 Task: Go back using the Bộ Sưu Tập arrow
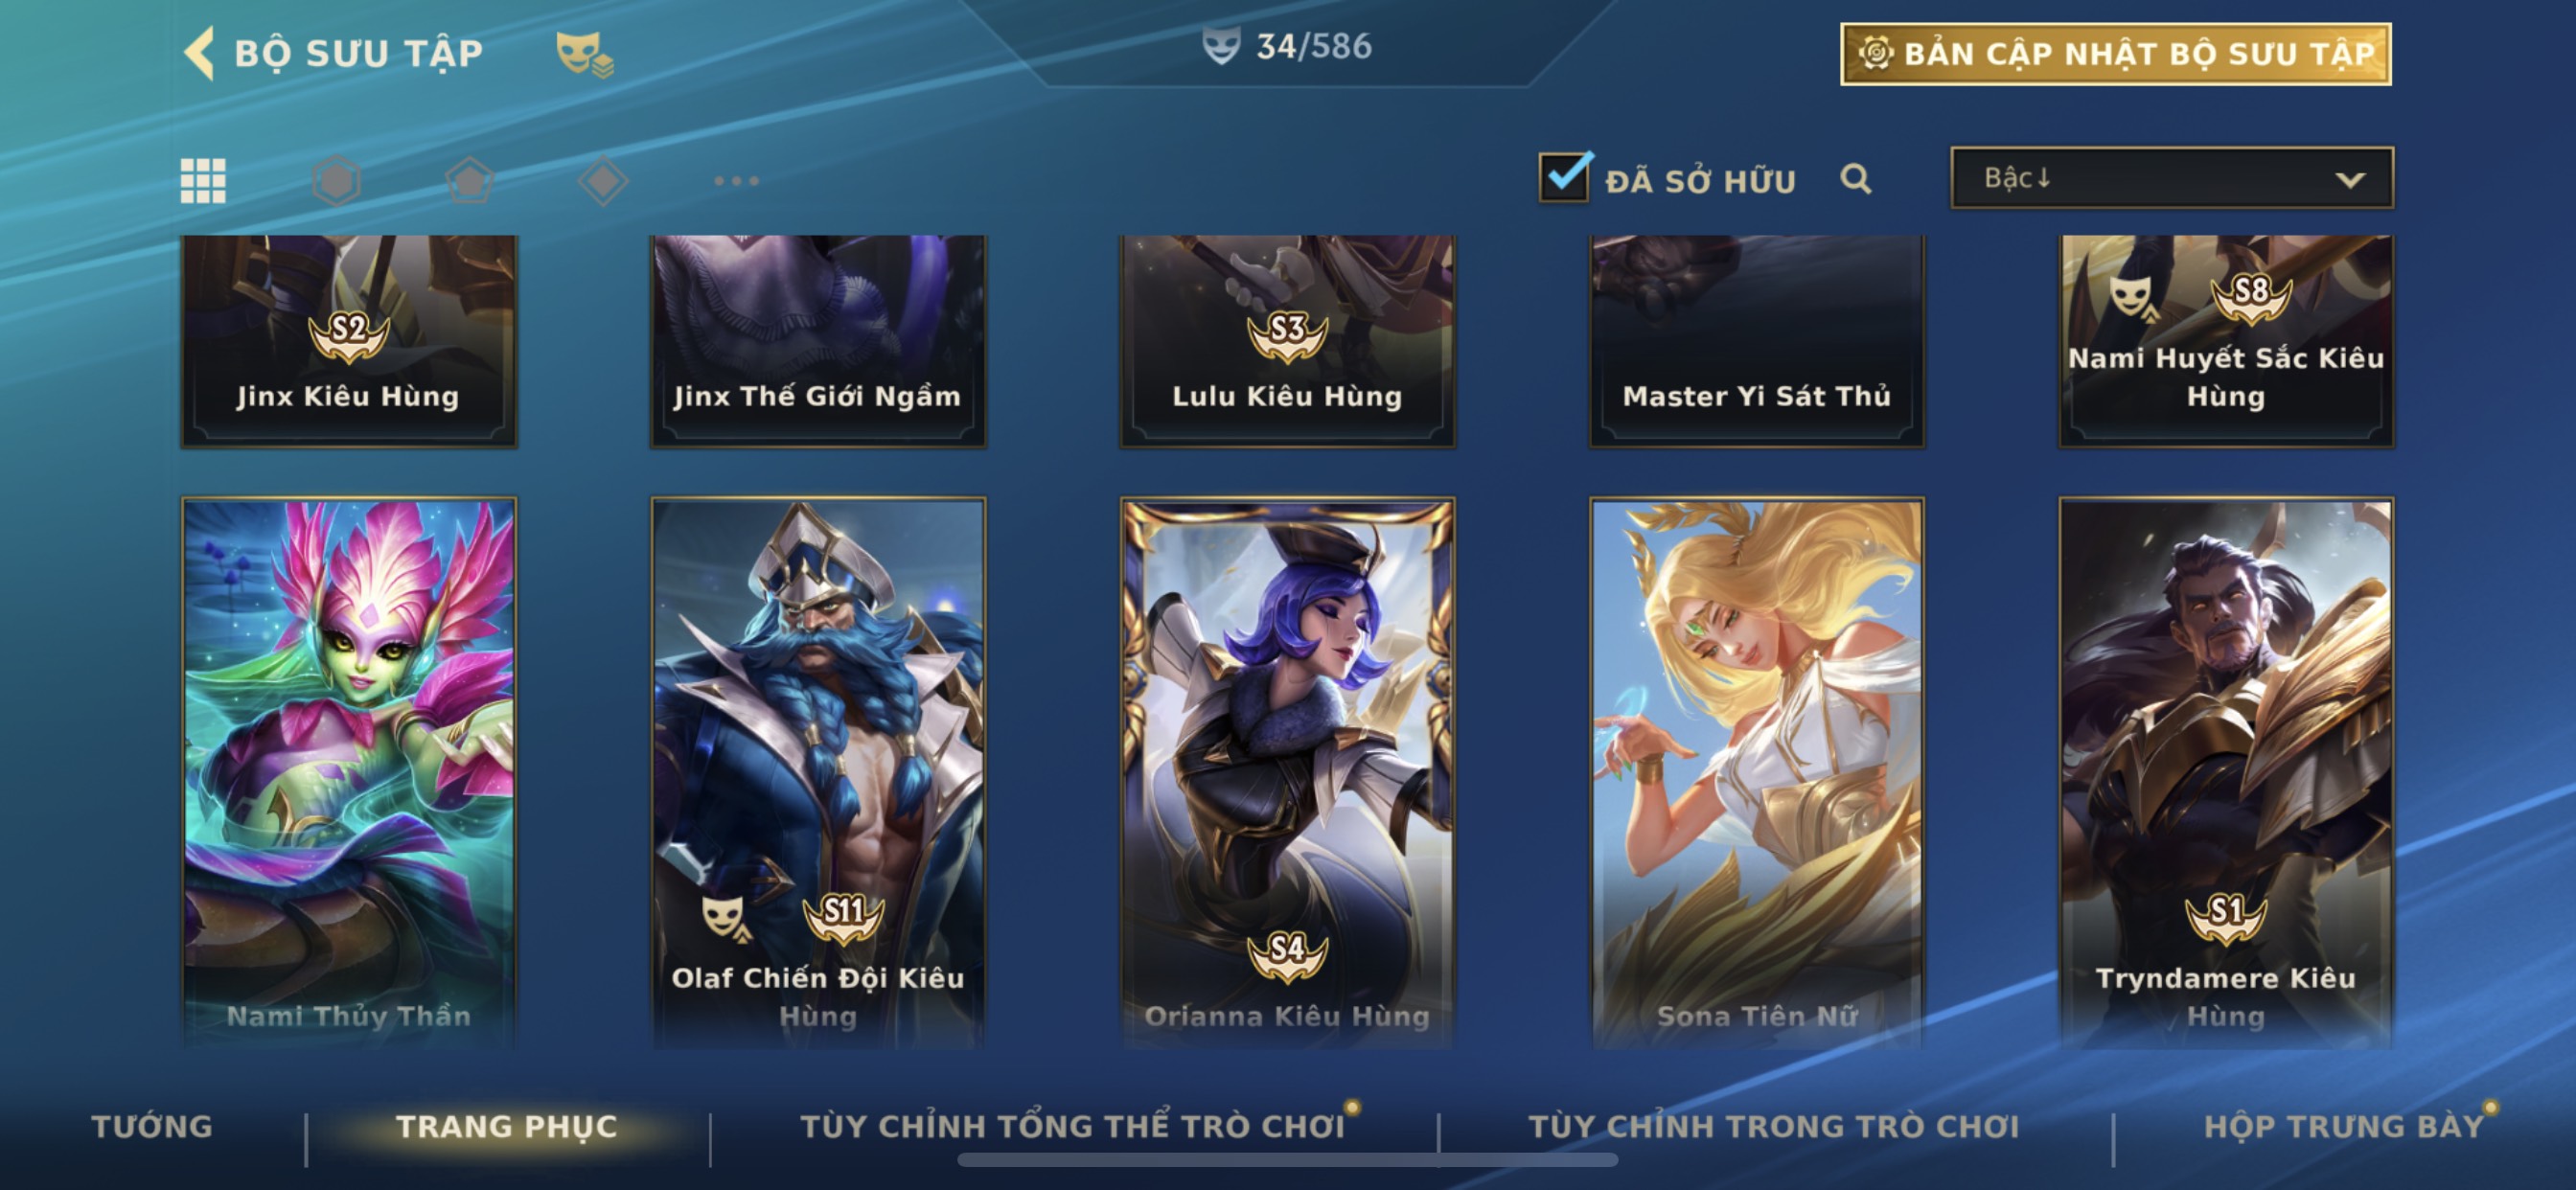(x=199, y=53)
